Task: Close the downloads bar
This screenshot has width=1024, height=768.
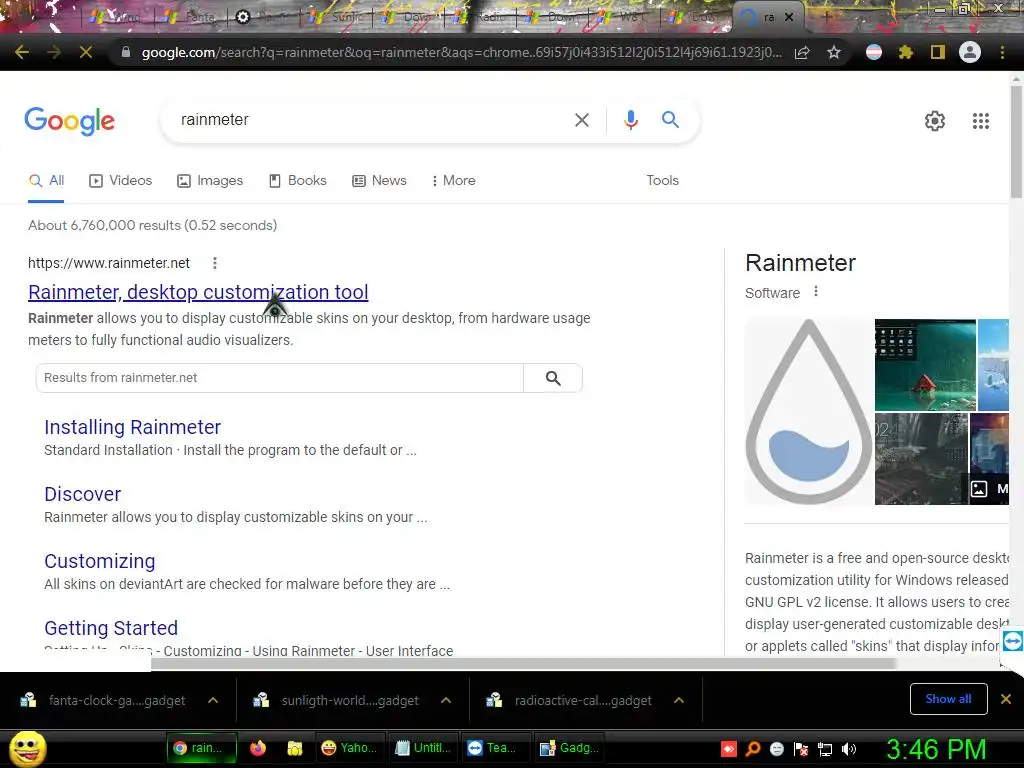Action: [x=1006, y=699]
